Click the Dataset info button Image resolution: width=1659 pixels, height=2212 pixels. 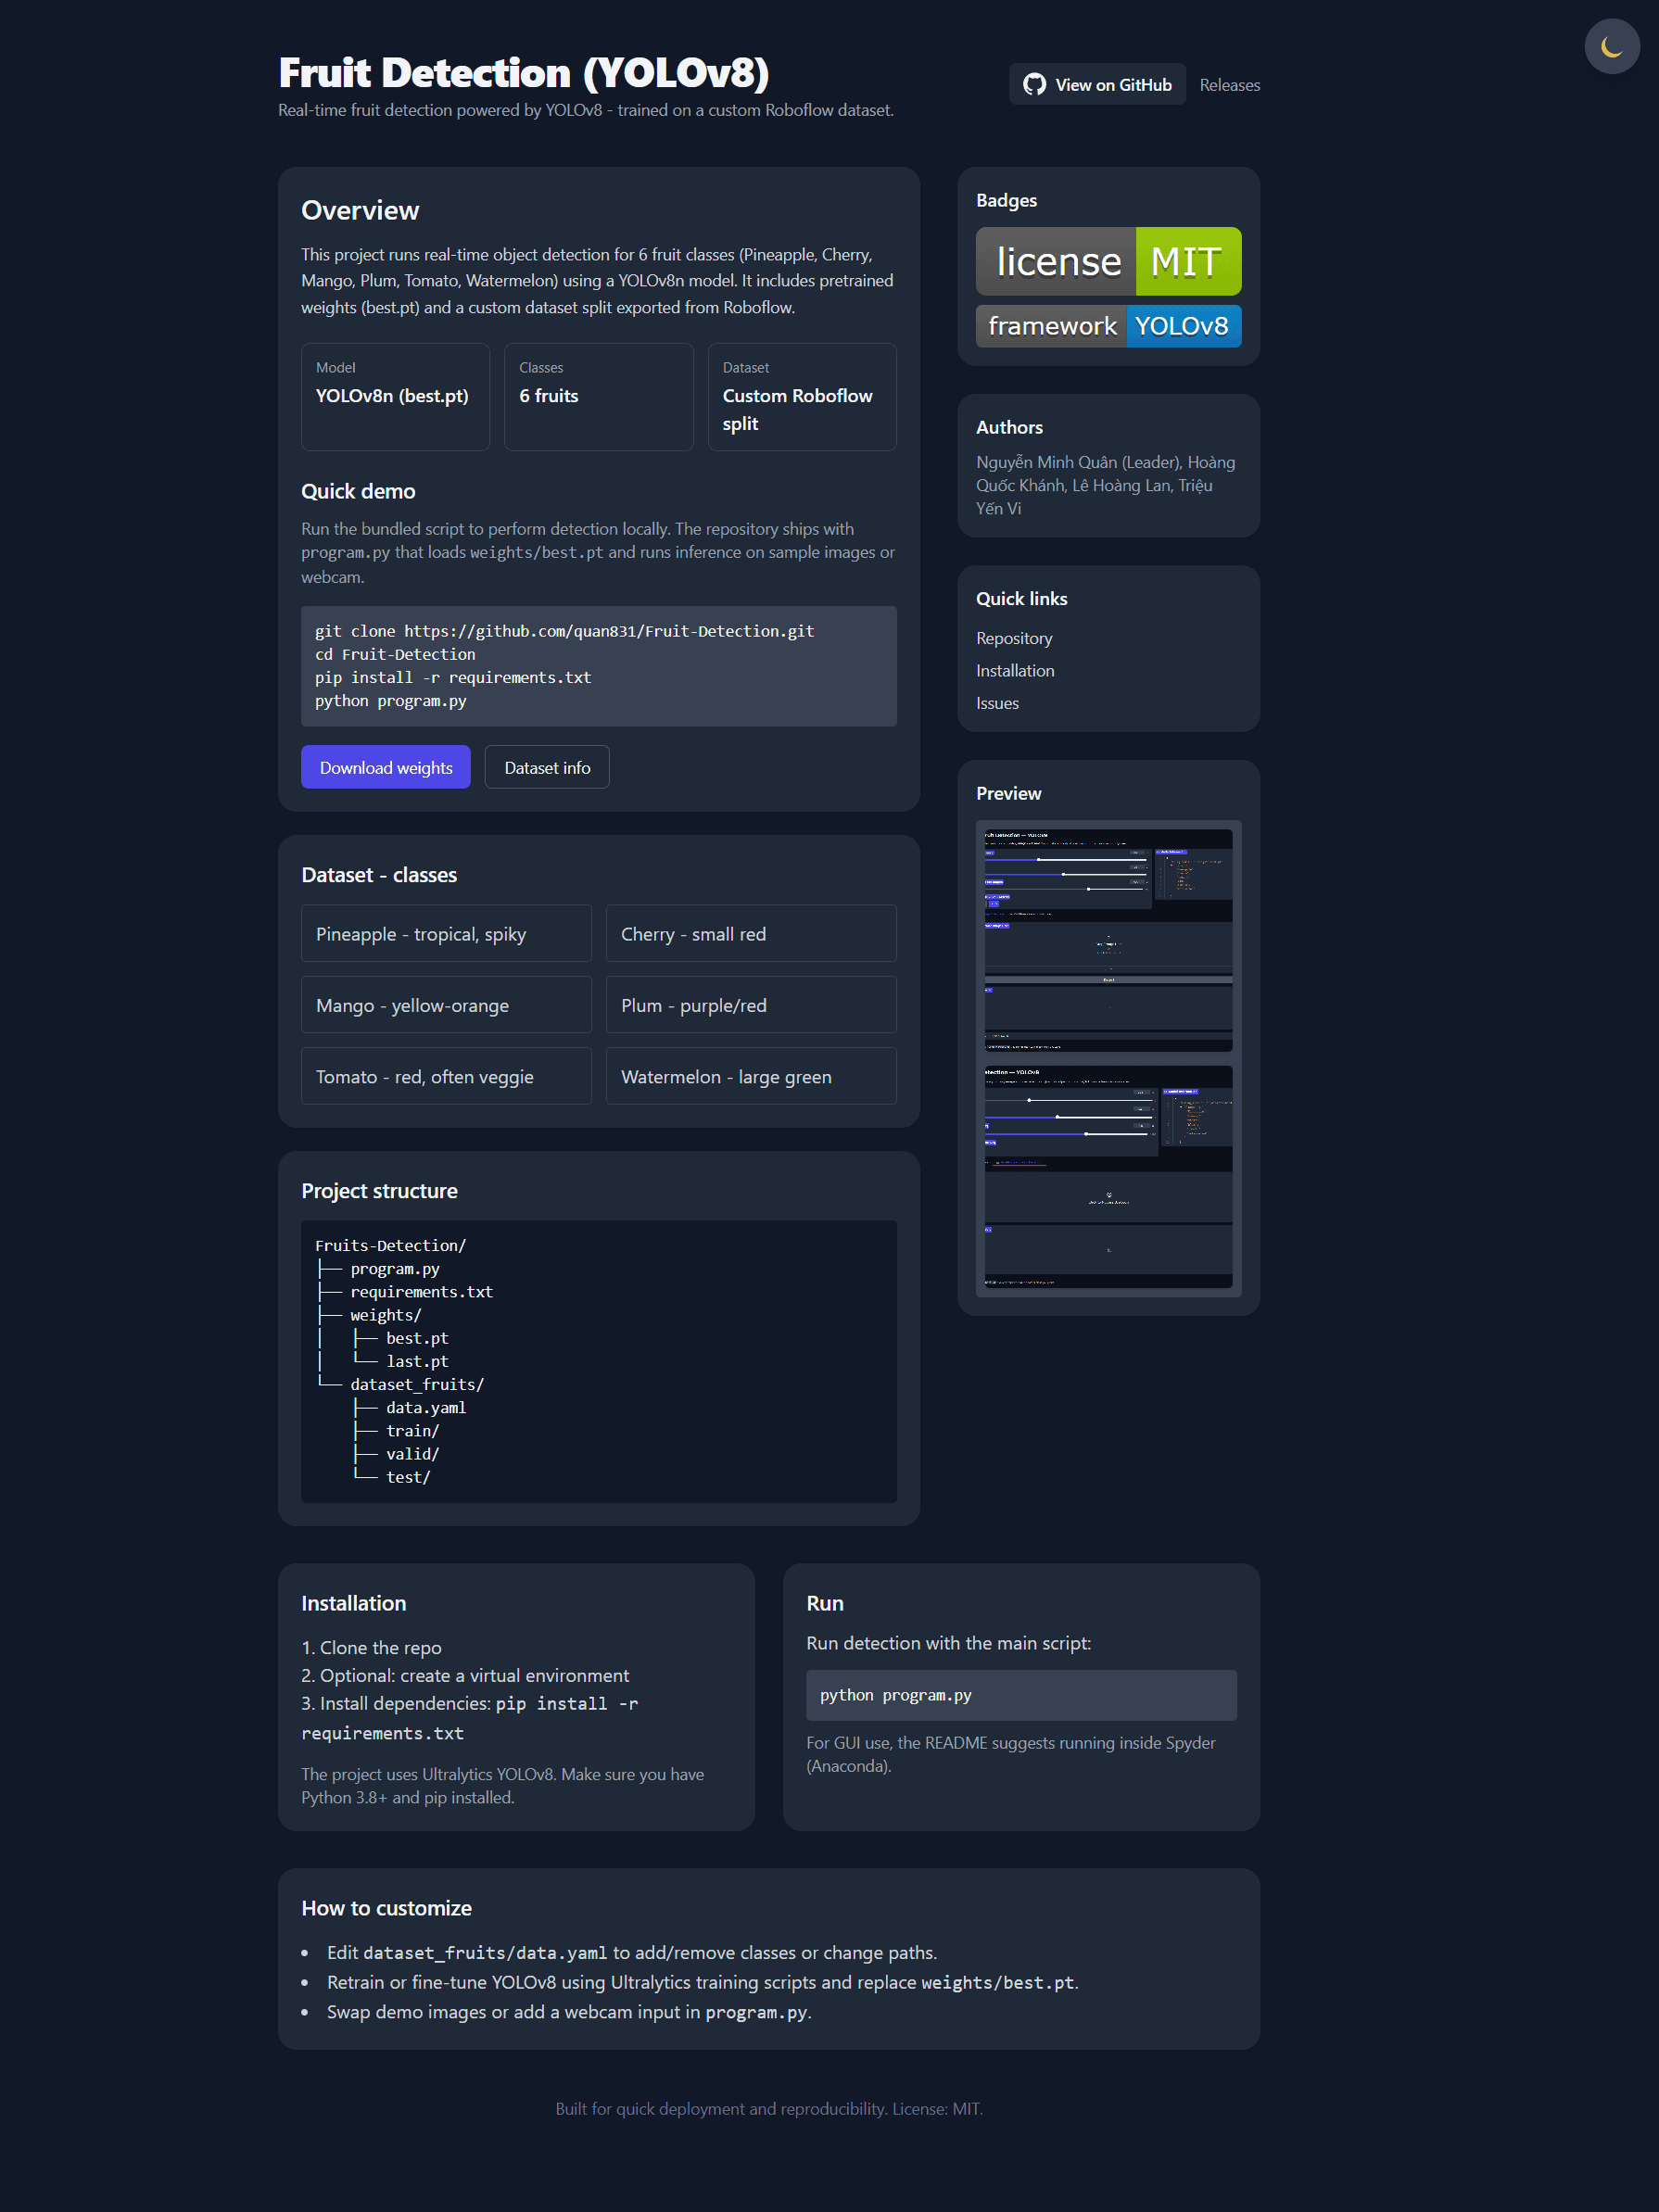coord(546,767)
